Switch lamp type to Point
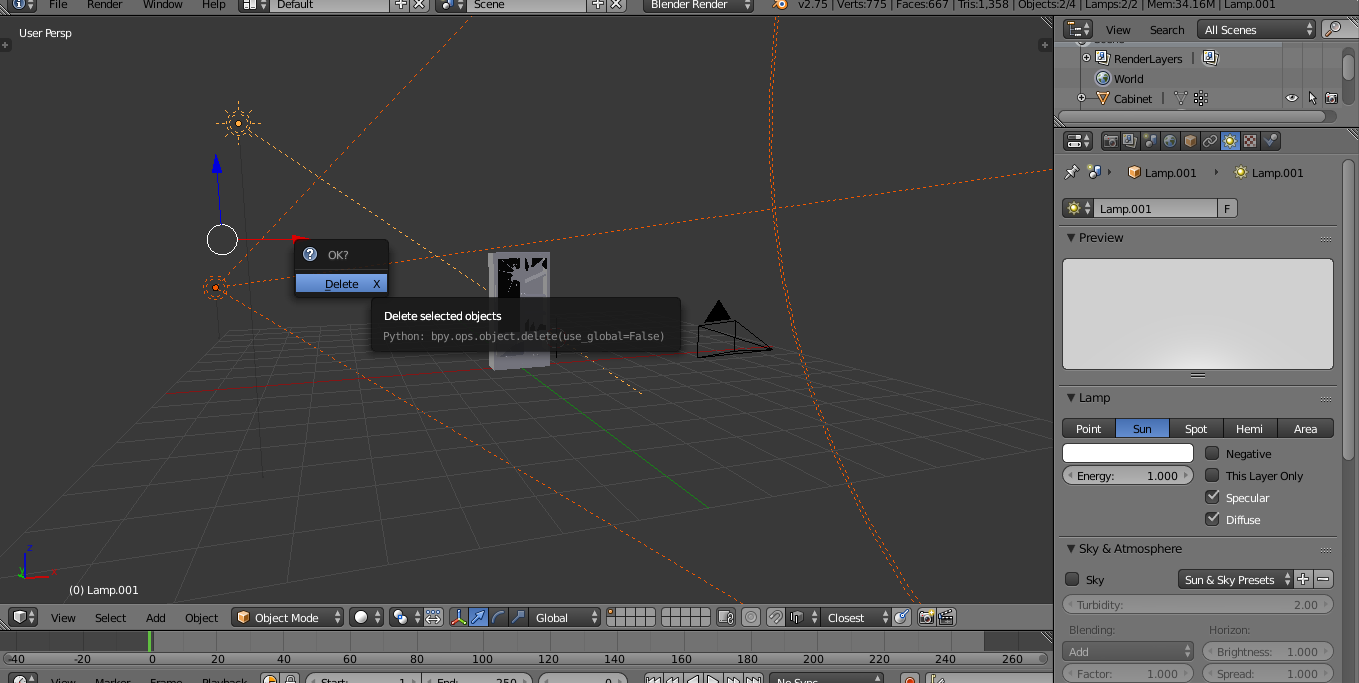This screenshot has width=1359, height=683. [1088, 428]
